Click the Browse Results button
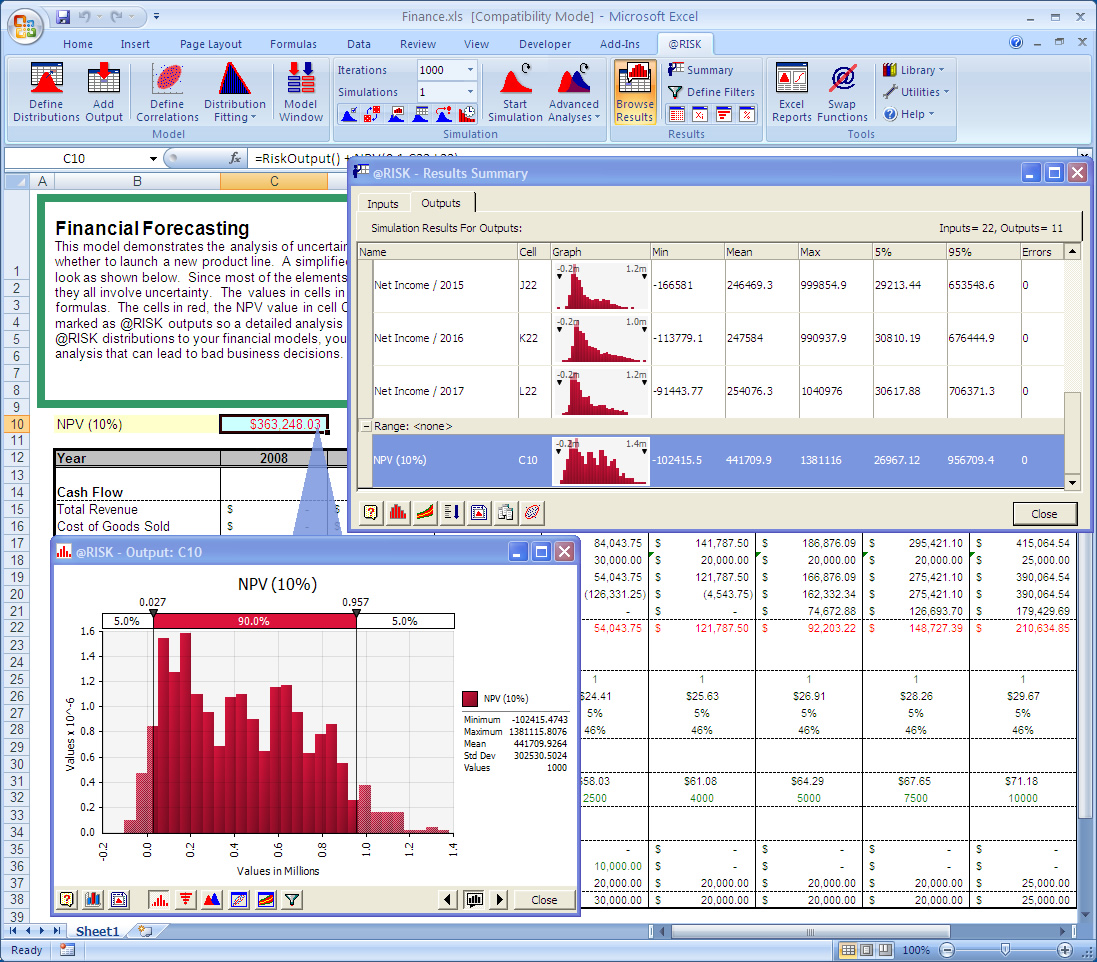 [x=635, y=92]
